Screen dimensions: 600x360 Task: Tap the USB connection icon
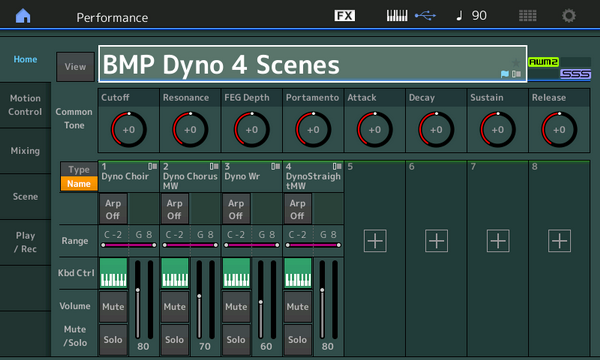pos(425,16)
